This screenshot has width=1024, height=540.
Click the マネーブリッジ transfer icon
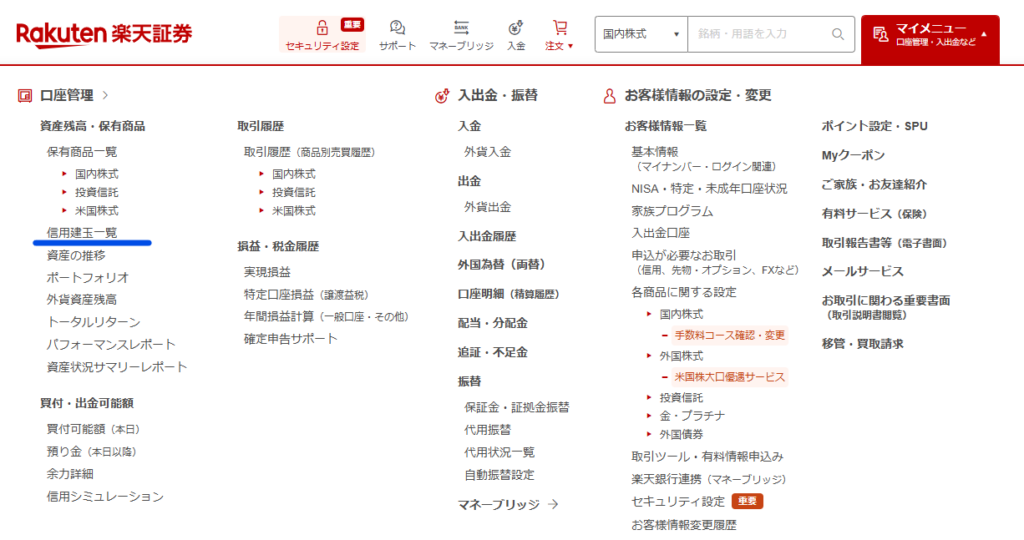click(x=461, y=28)
